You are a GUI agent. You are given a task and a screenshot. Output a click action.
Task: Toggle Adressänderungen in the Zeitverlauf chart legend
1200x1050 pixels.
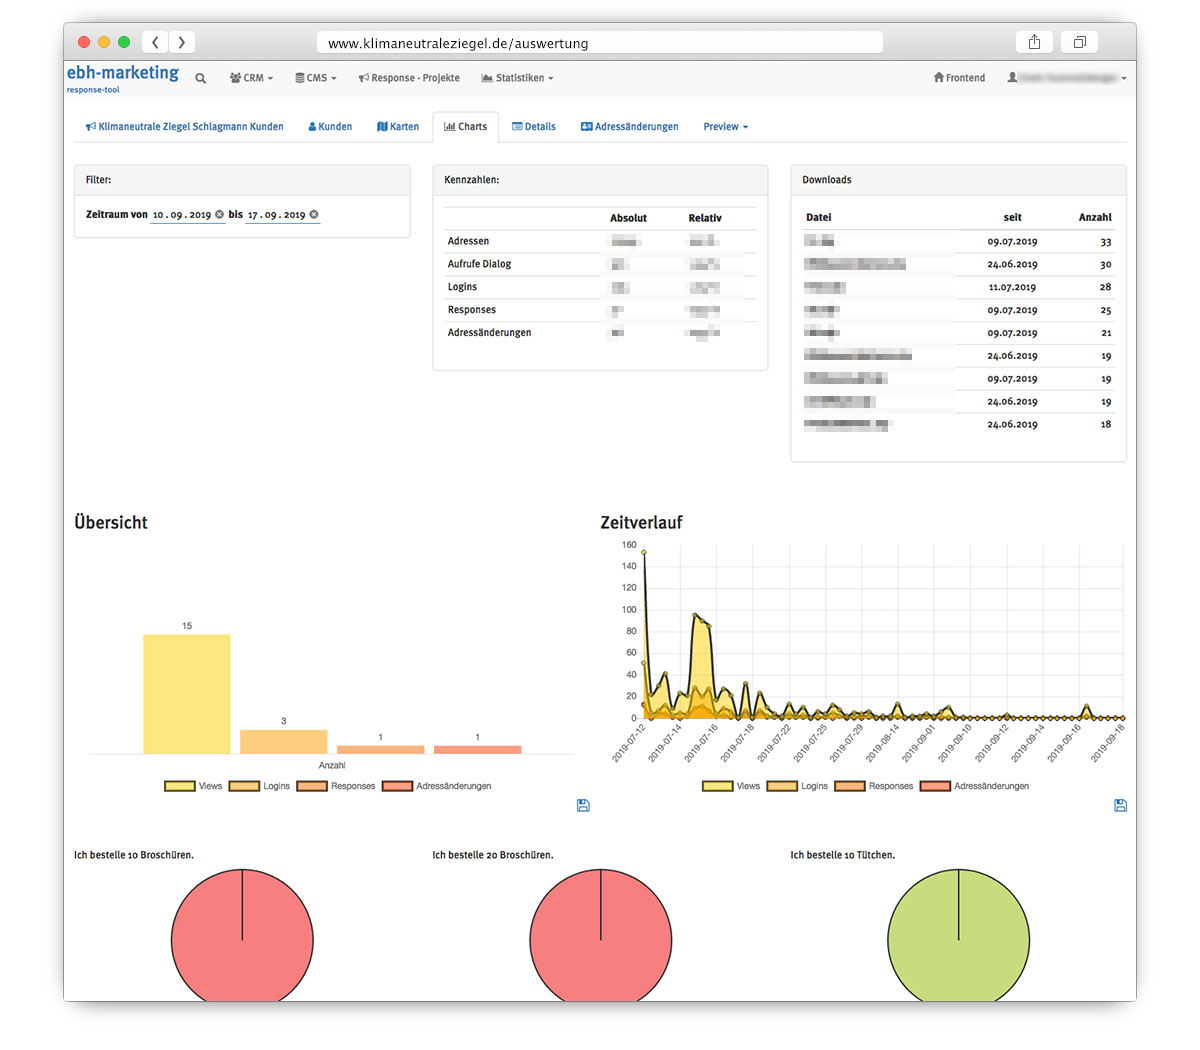[x=975, y=786]
